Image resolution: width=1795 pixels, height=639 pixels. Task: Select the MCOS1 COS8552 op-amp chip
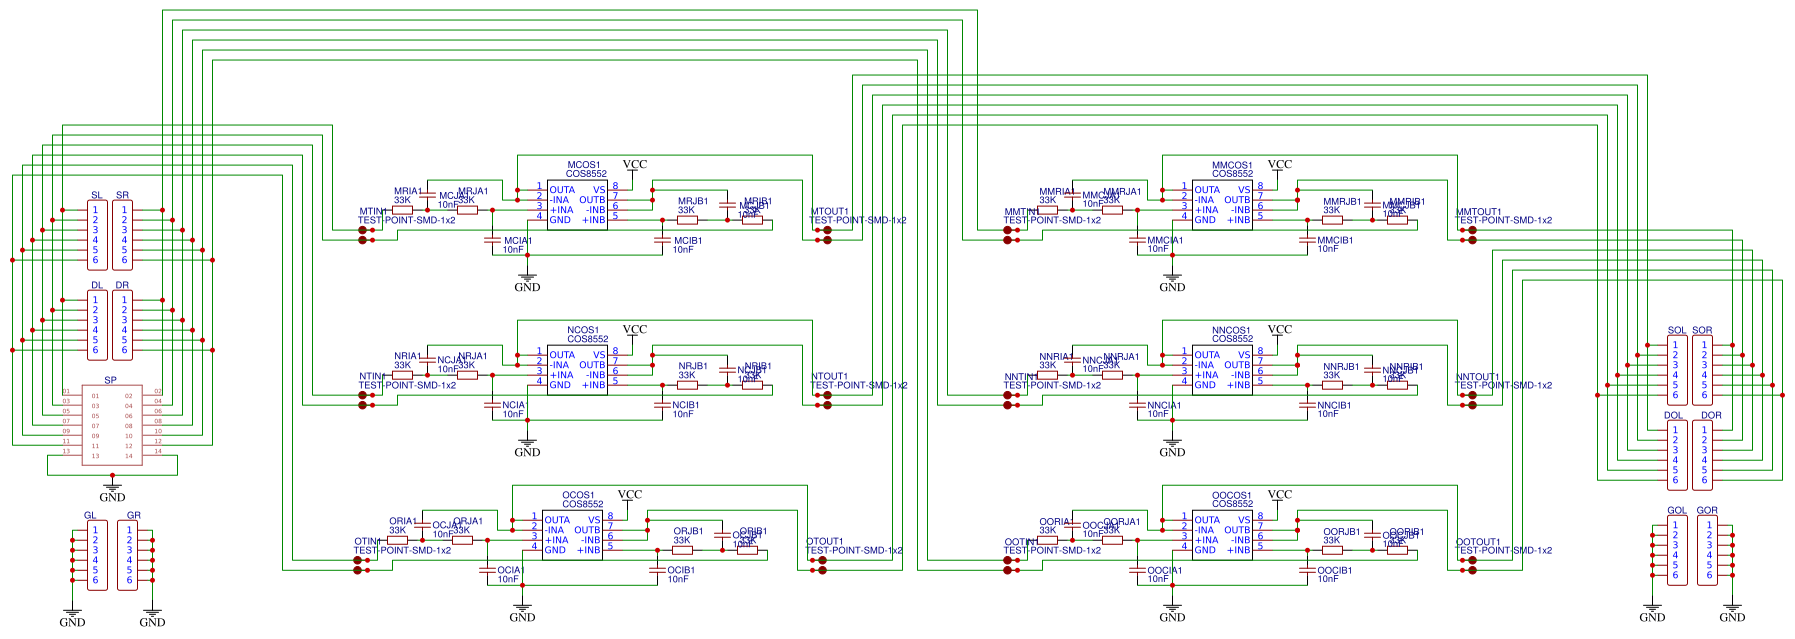click(x=577, y=203)
